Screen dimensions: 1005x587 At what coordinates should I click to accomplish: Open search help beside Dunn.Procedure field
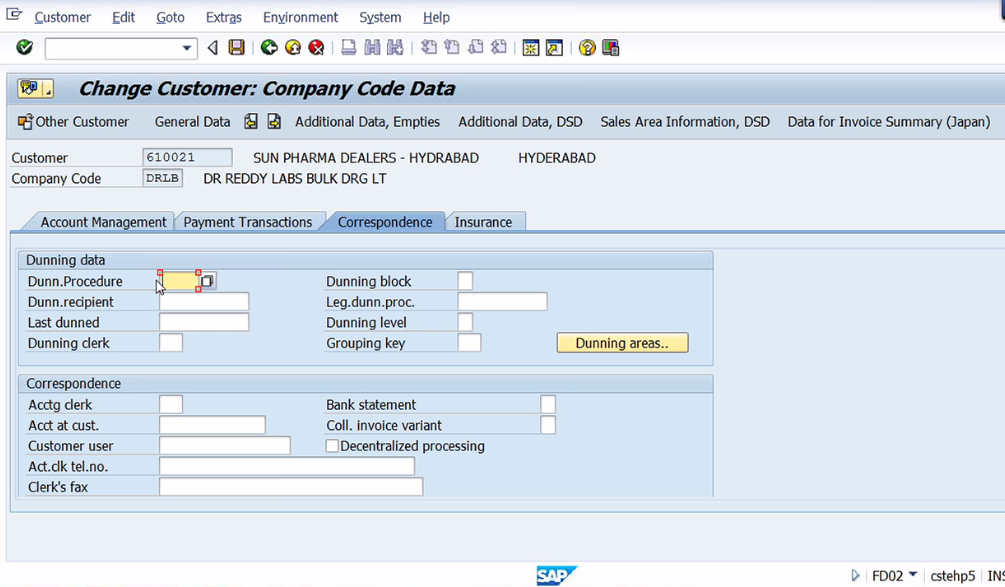(x=208, y=281)
